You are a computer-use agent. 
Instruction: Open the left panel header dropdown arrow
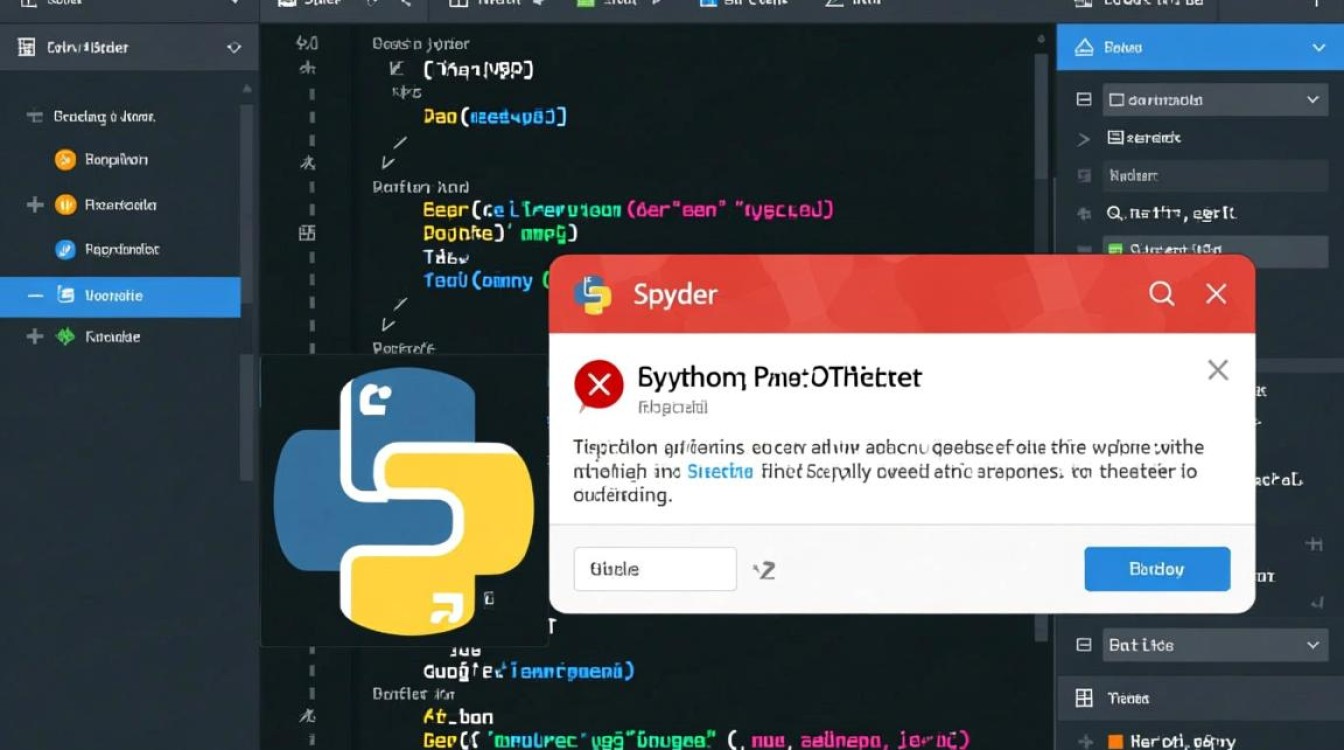(234, 47)
